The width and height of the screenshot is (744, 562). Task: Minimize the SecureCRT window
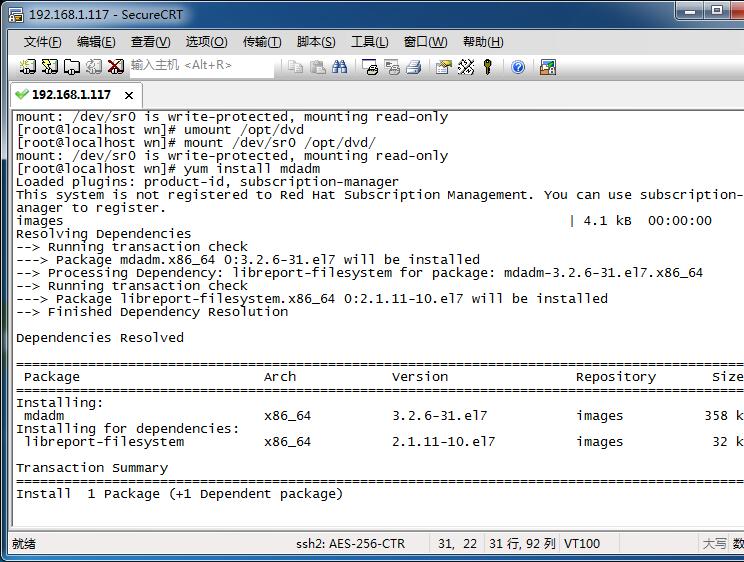[690, 11]
